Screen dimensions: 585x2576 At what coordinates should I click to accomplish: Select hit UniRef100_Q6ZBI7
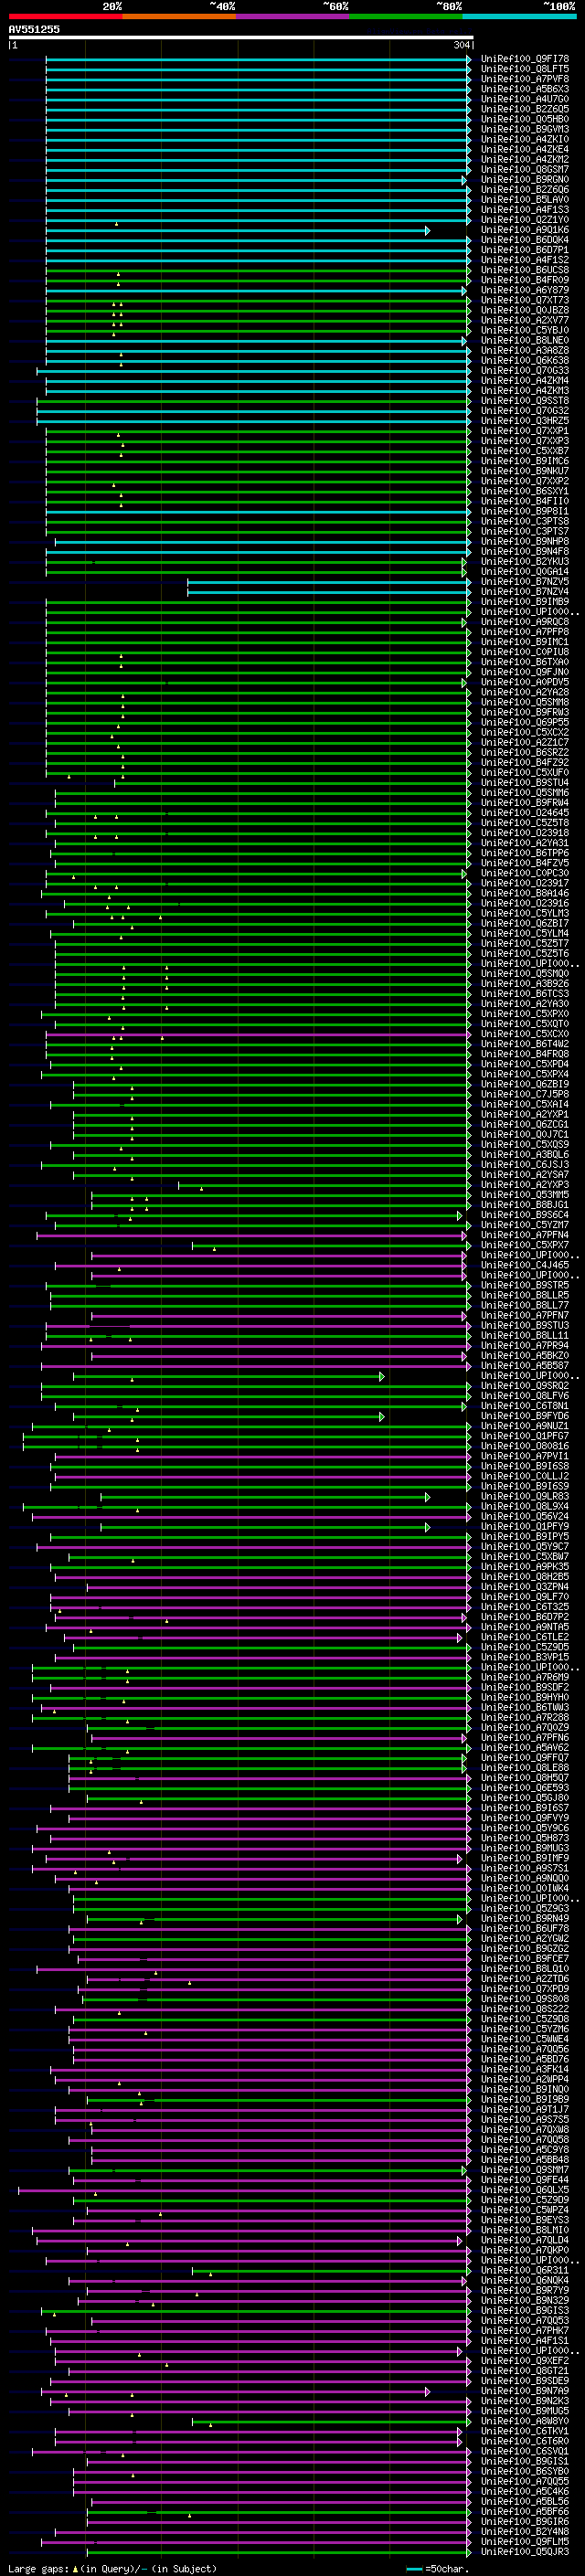(525, 923)
